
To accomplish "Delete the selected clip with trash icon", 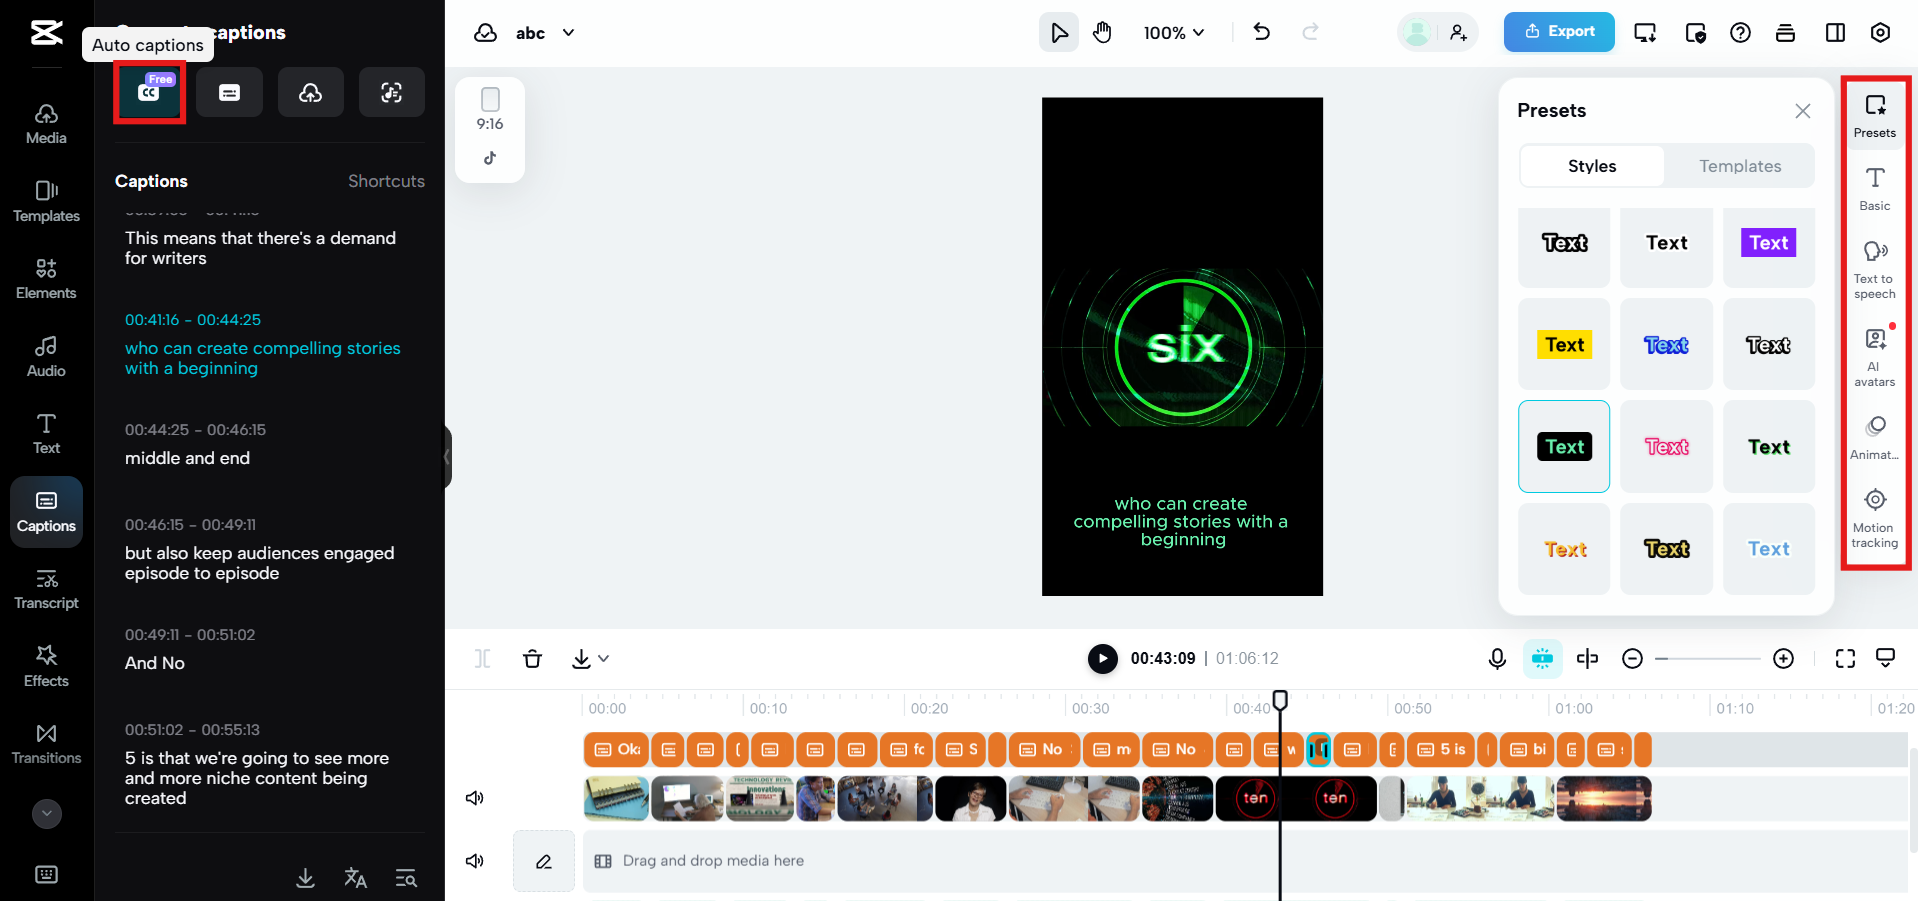I will [533, 658].
